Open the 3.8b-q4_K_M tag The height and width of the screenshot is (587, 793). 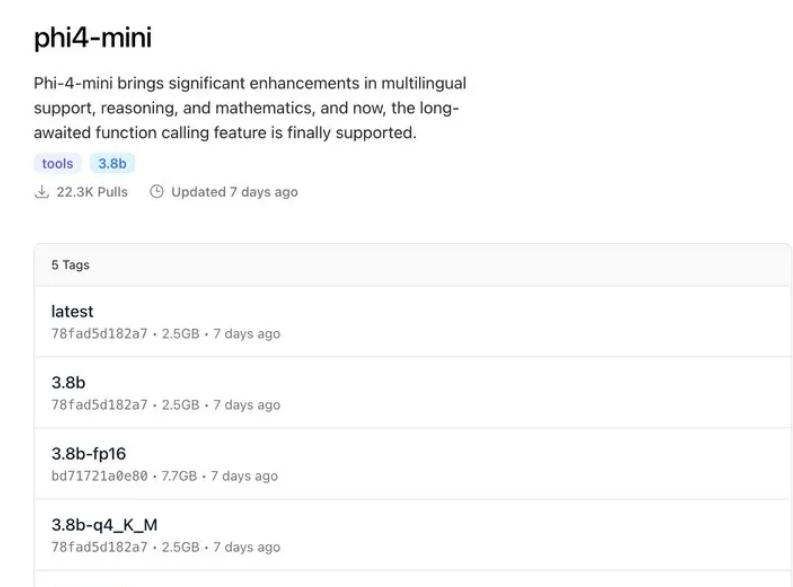(x=104, y=525)
